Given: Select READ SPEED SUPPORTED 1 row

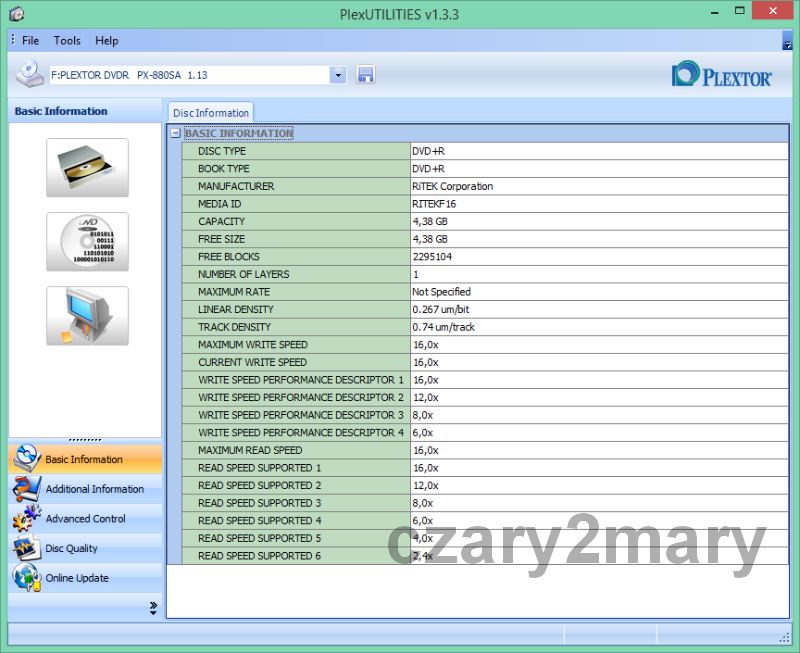Looking at the screenshot, I should click(485, 468).
